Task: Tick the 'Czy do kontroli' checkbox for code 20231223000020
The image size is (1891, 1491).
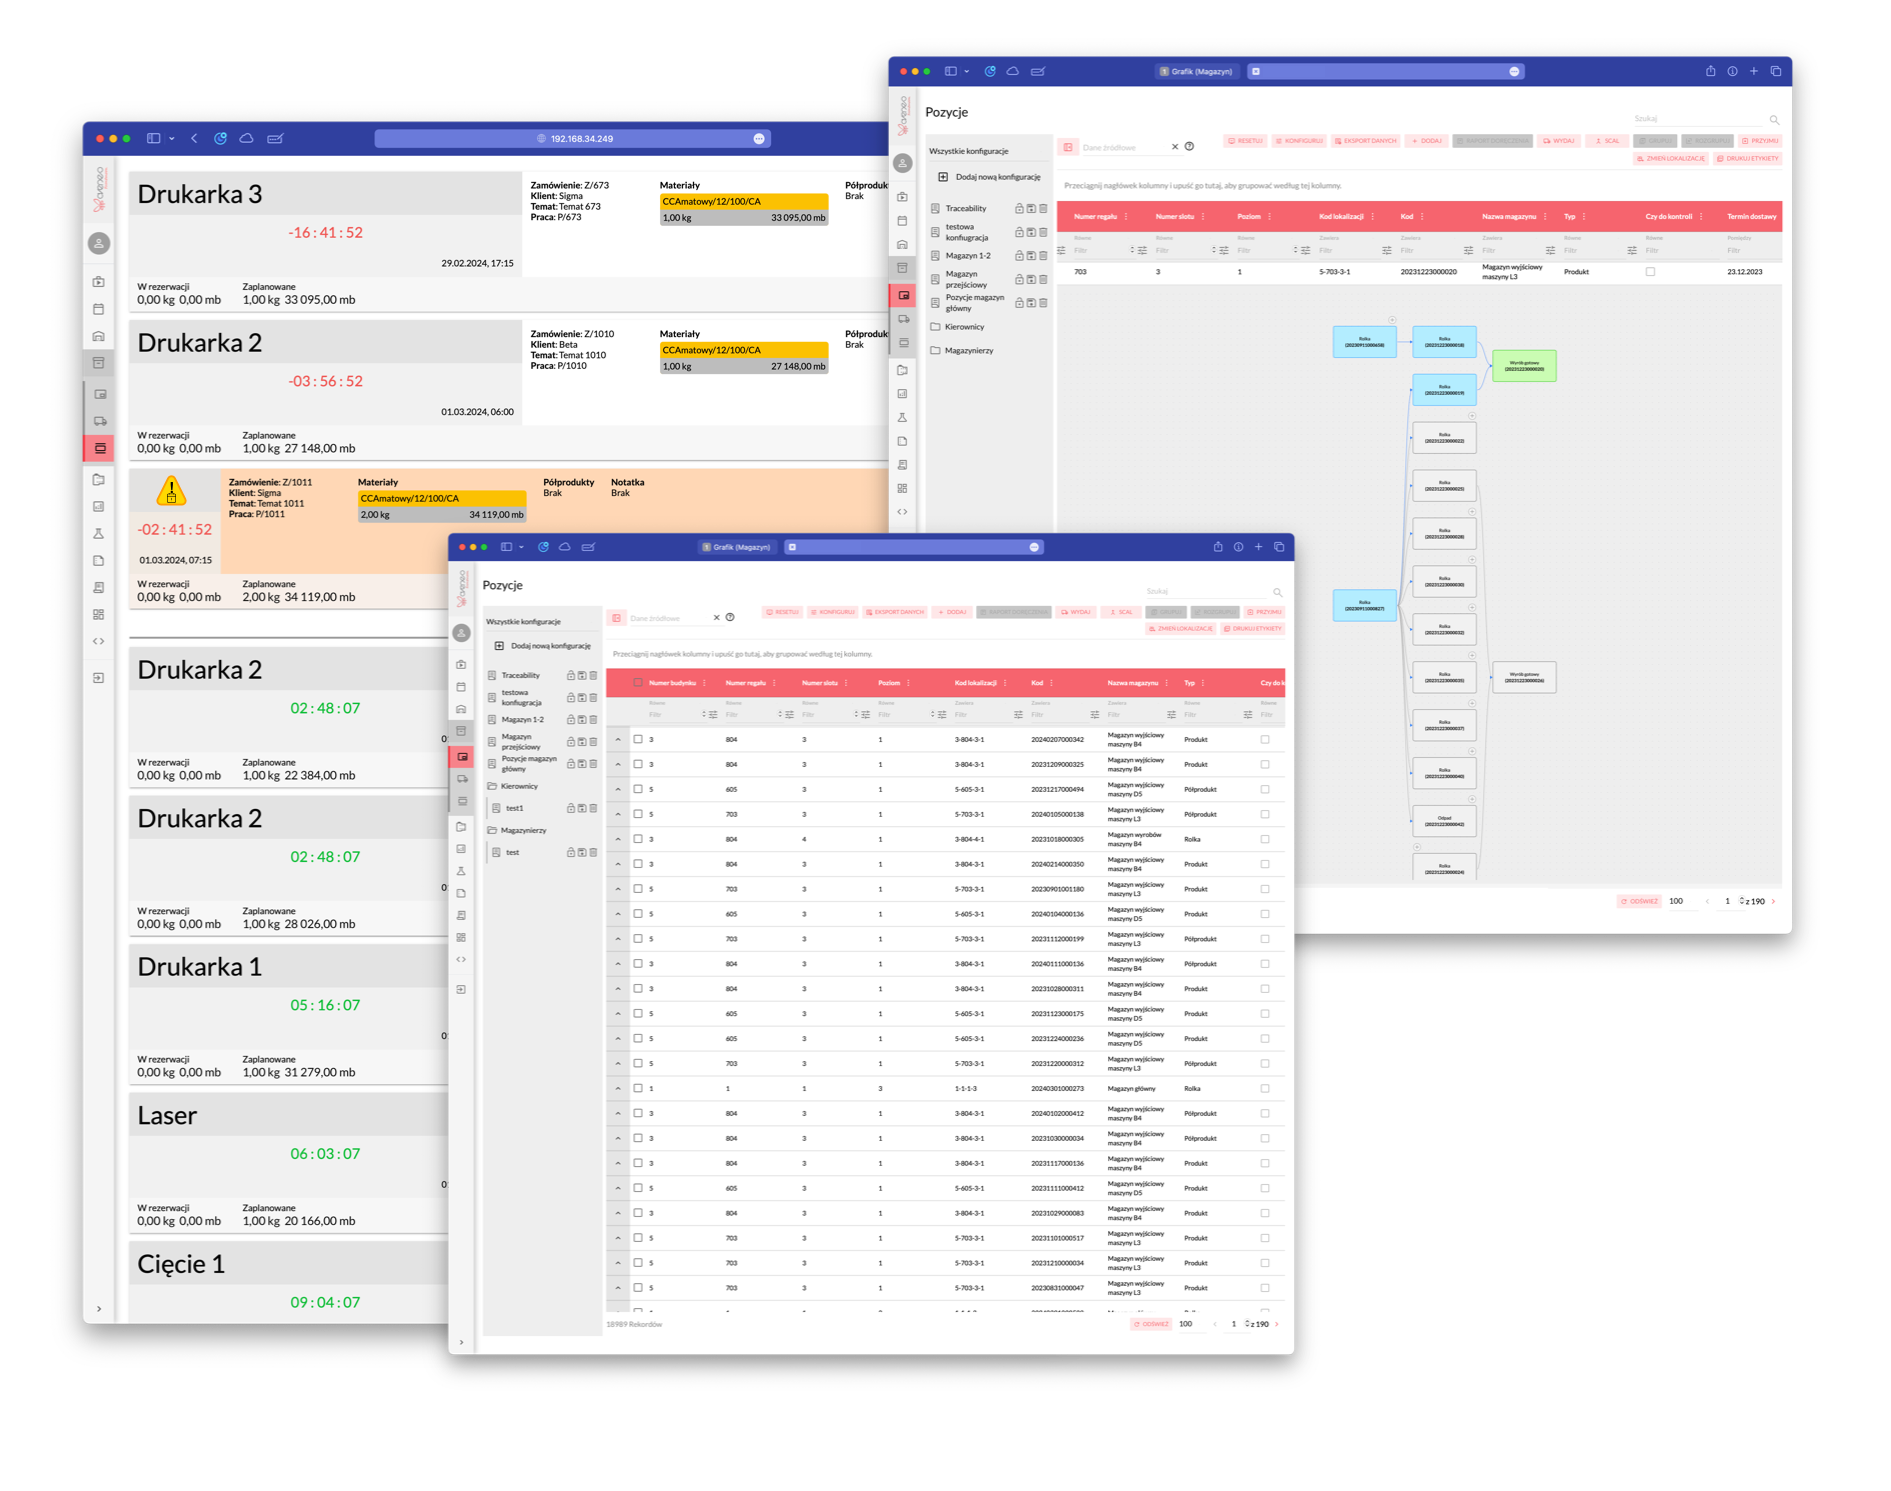Action: (x=1650, y=272)
